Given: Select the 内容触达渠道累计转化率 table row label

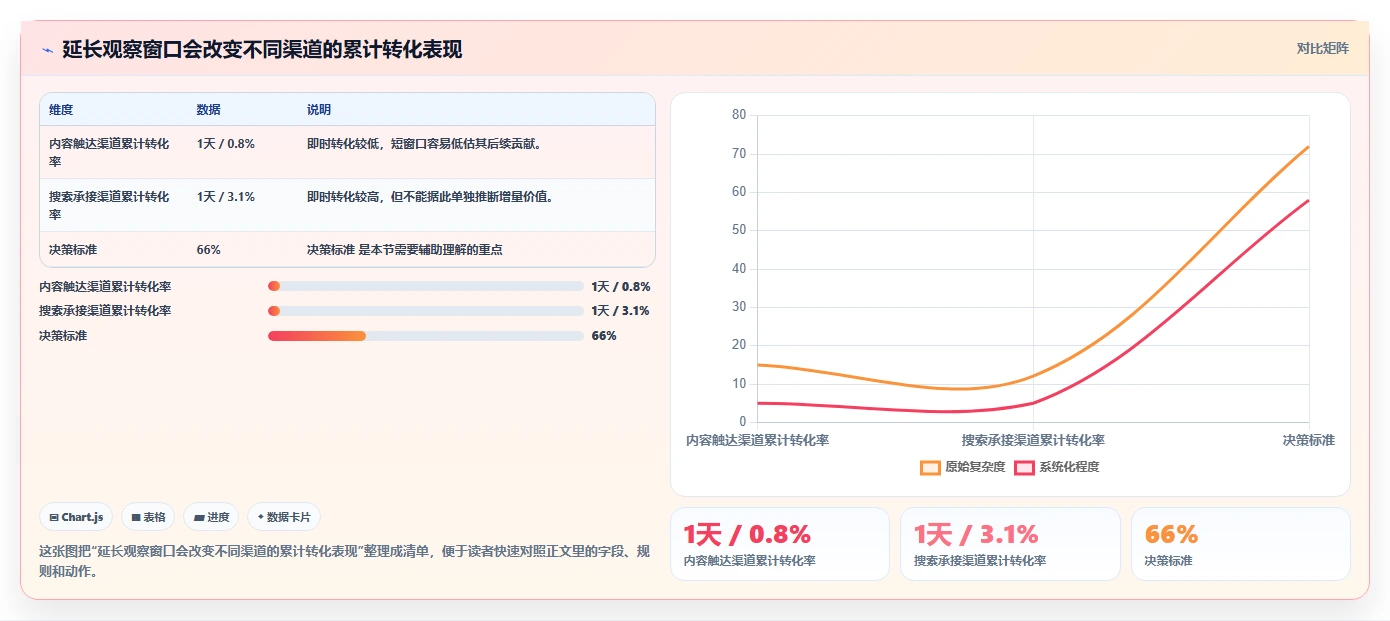Looking at the screenshot, I should pos(109,152).
